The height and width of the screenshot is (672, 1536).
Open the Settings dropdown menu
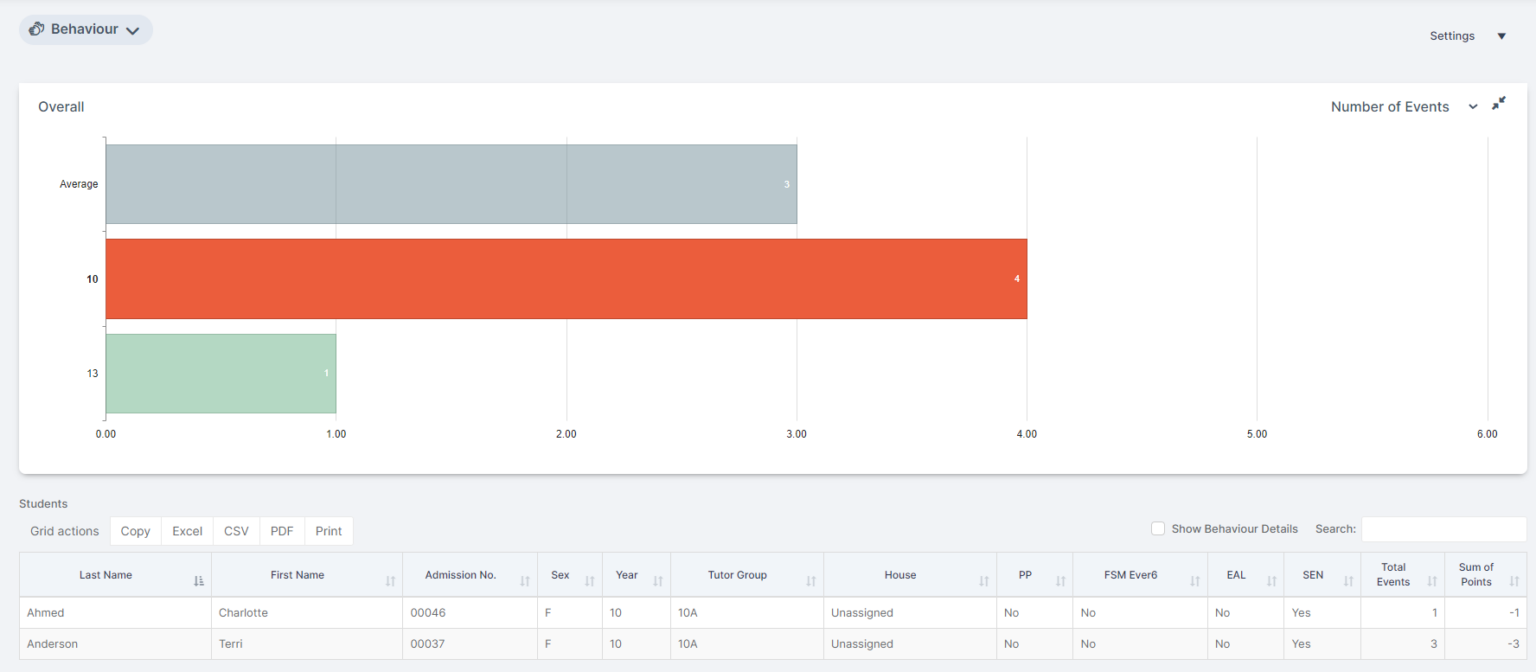click(x=1501, y=35)
